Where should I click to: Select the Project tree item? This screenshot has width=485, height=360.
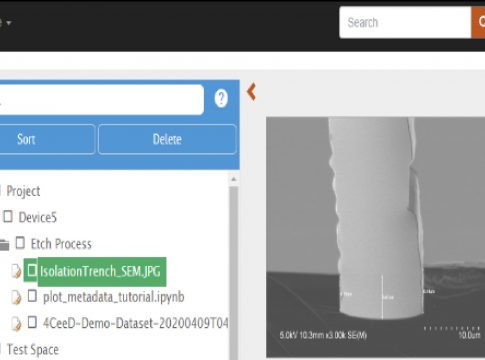point(23,191)
